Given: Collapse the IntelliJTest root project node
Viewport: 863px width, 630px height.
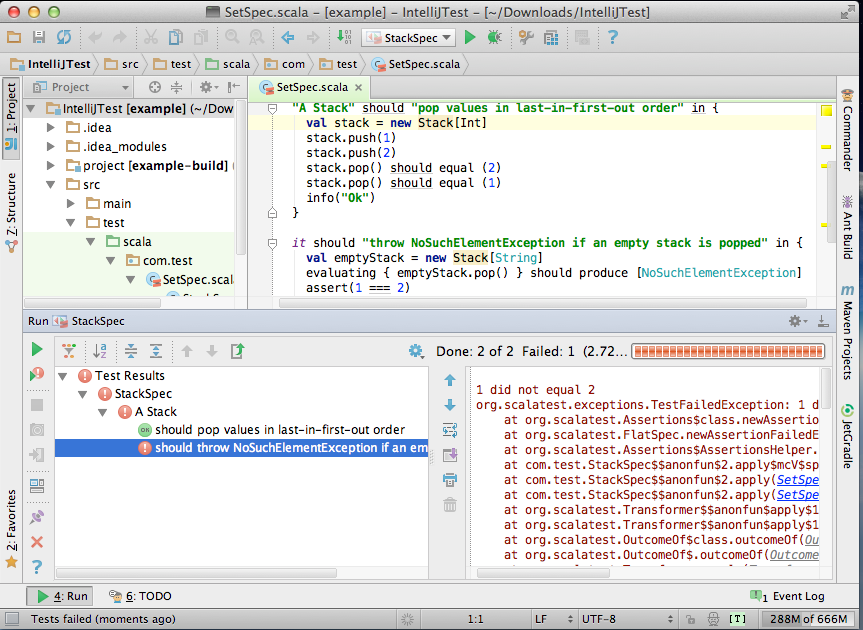Looking at the screenshot, I should coord(31,109).
